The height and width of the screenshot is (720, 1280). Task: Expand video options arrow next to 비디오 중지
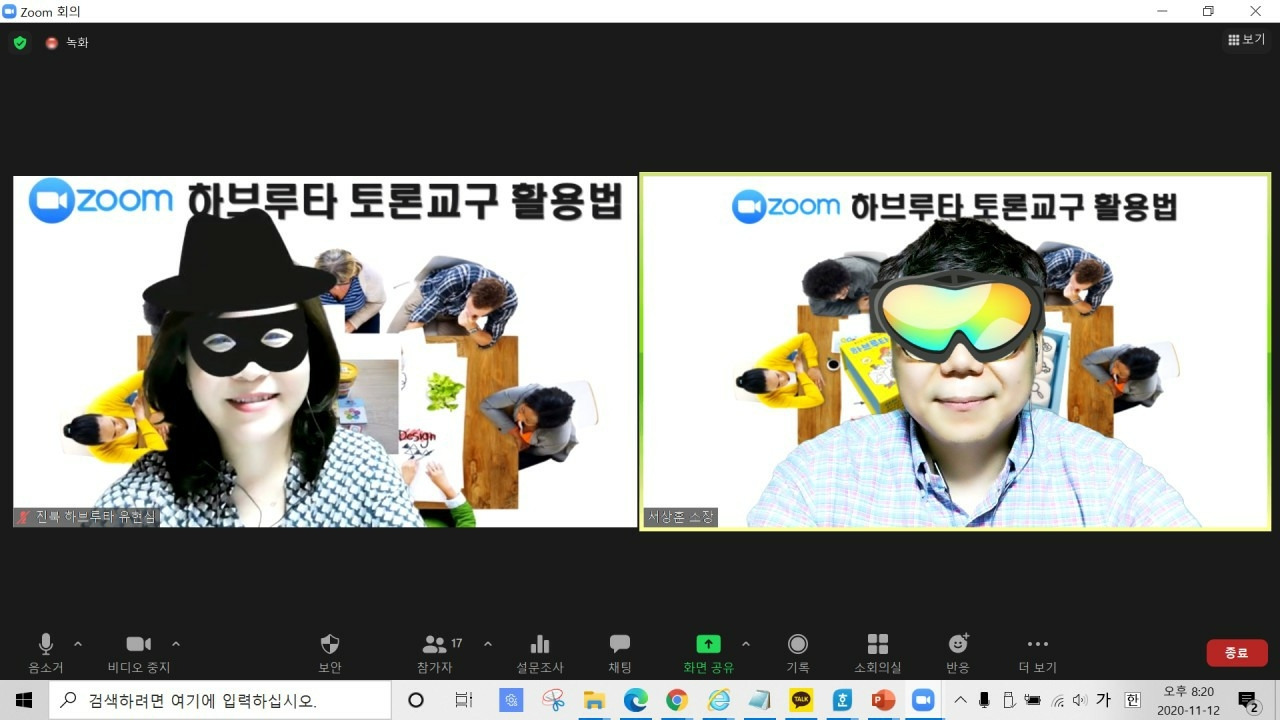[x=176, y=644]
